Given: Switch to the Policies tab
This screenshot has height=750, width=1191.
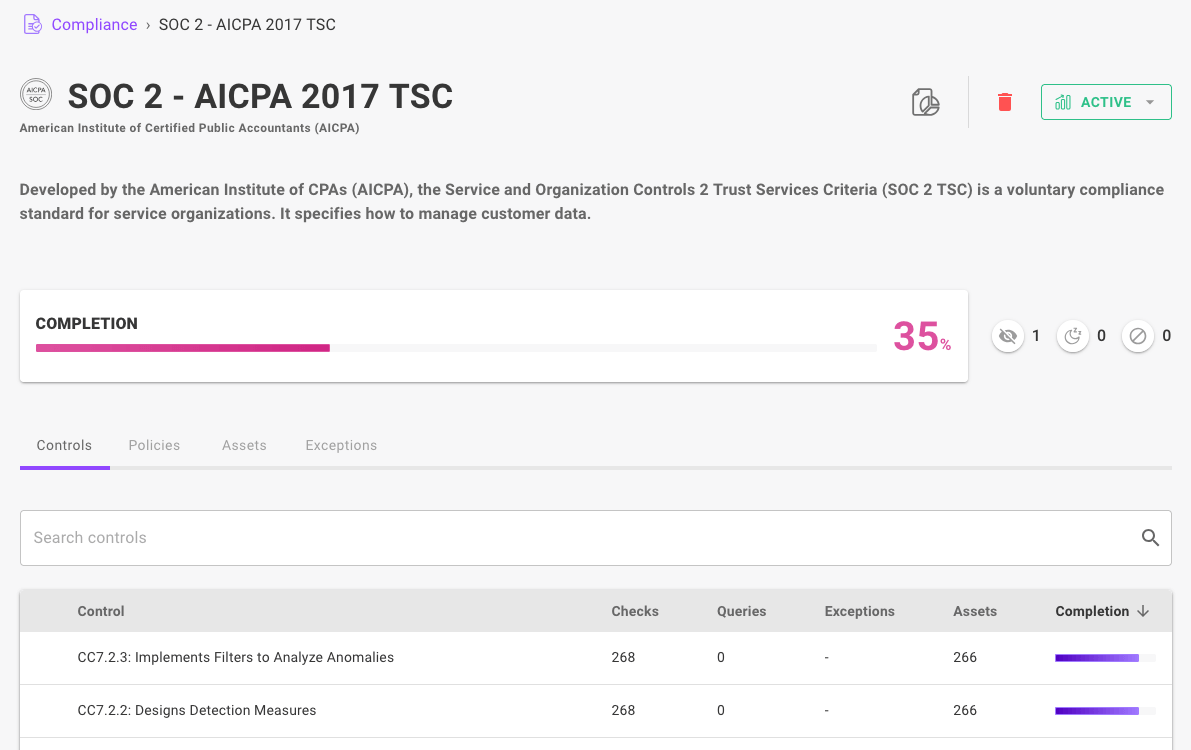Looking at the screenshot, I should (x=154, y=445).
